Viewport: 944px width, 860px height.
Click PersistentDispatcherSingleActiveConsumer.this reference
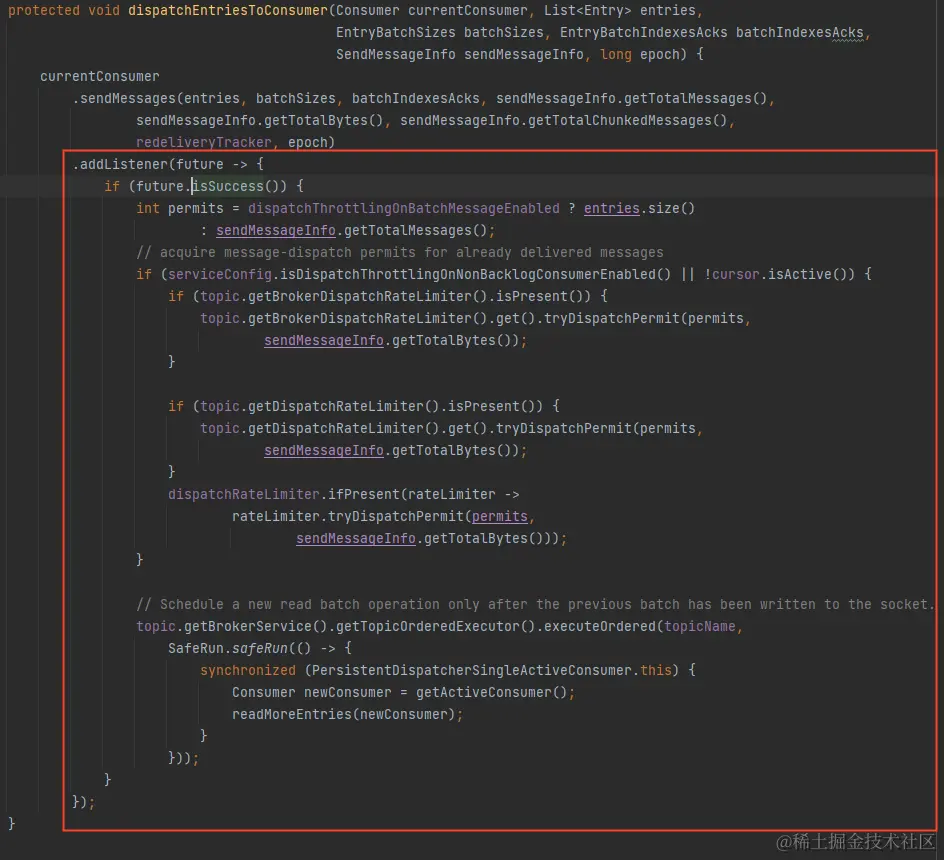(491, 670)
